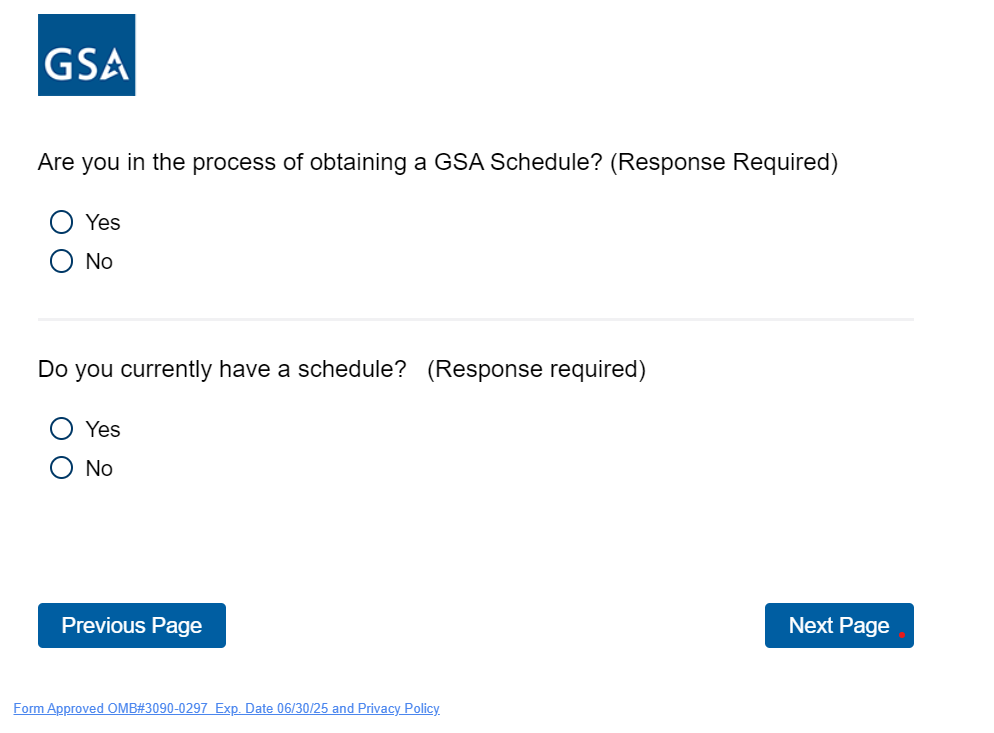Continue with the Next Page button
Screen dimensions: 994x733
[x=838, y=625]
